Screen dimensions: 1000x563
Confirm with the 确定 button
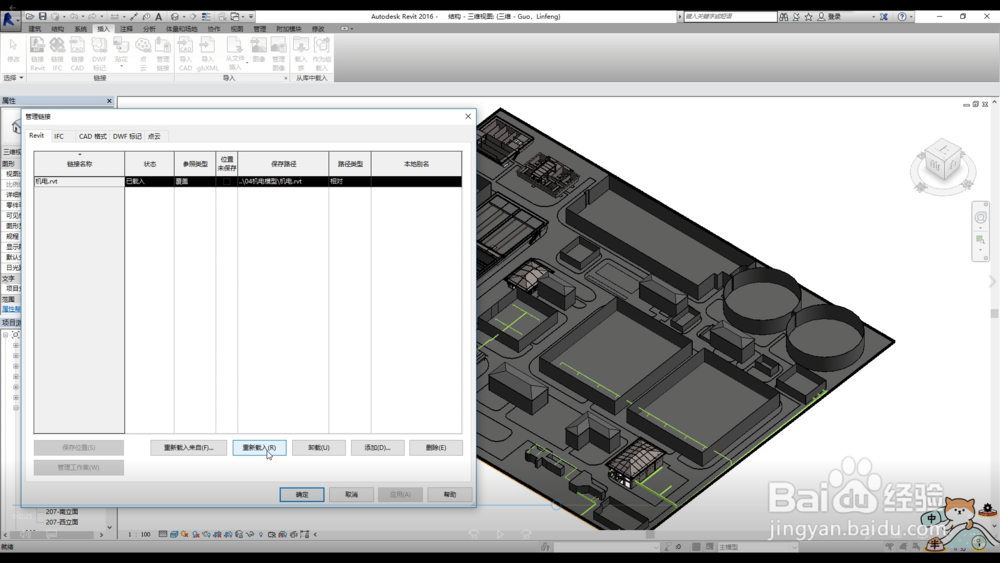click(x=302, y=495)
